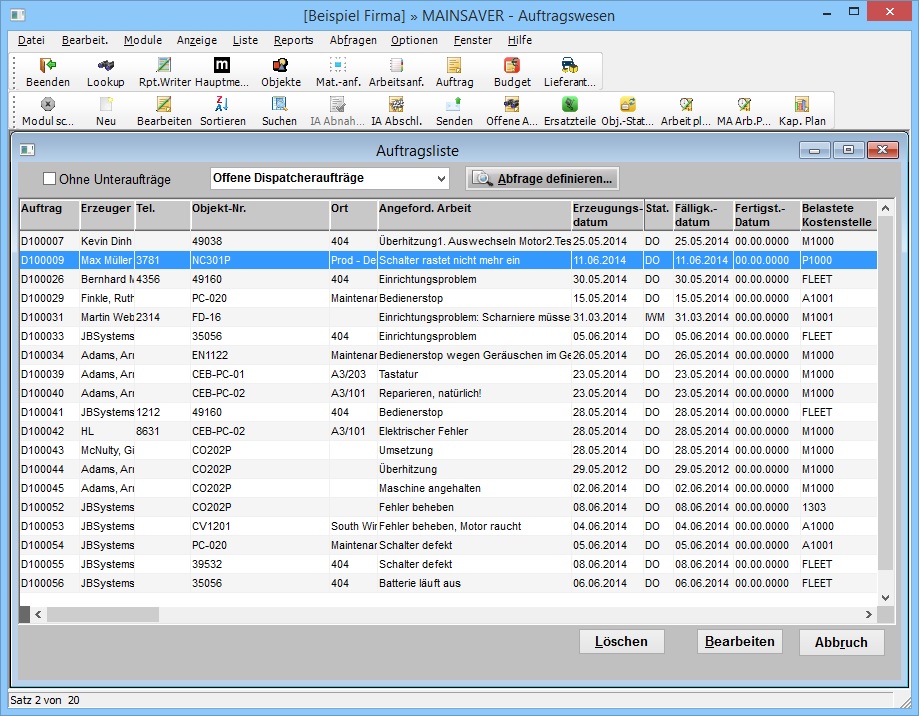Open the Fenster menu
919x716 pixels.
tap(472, 40)
